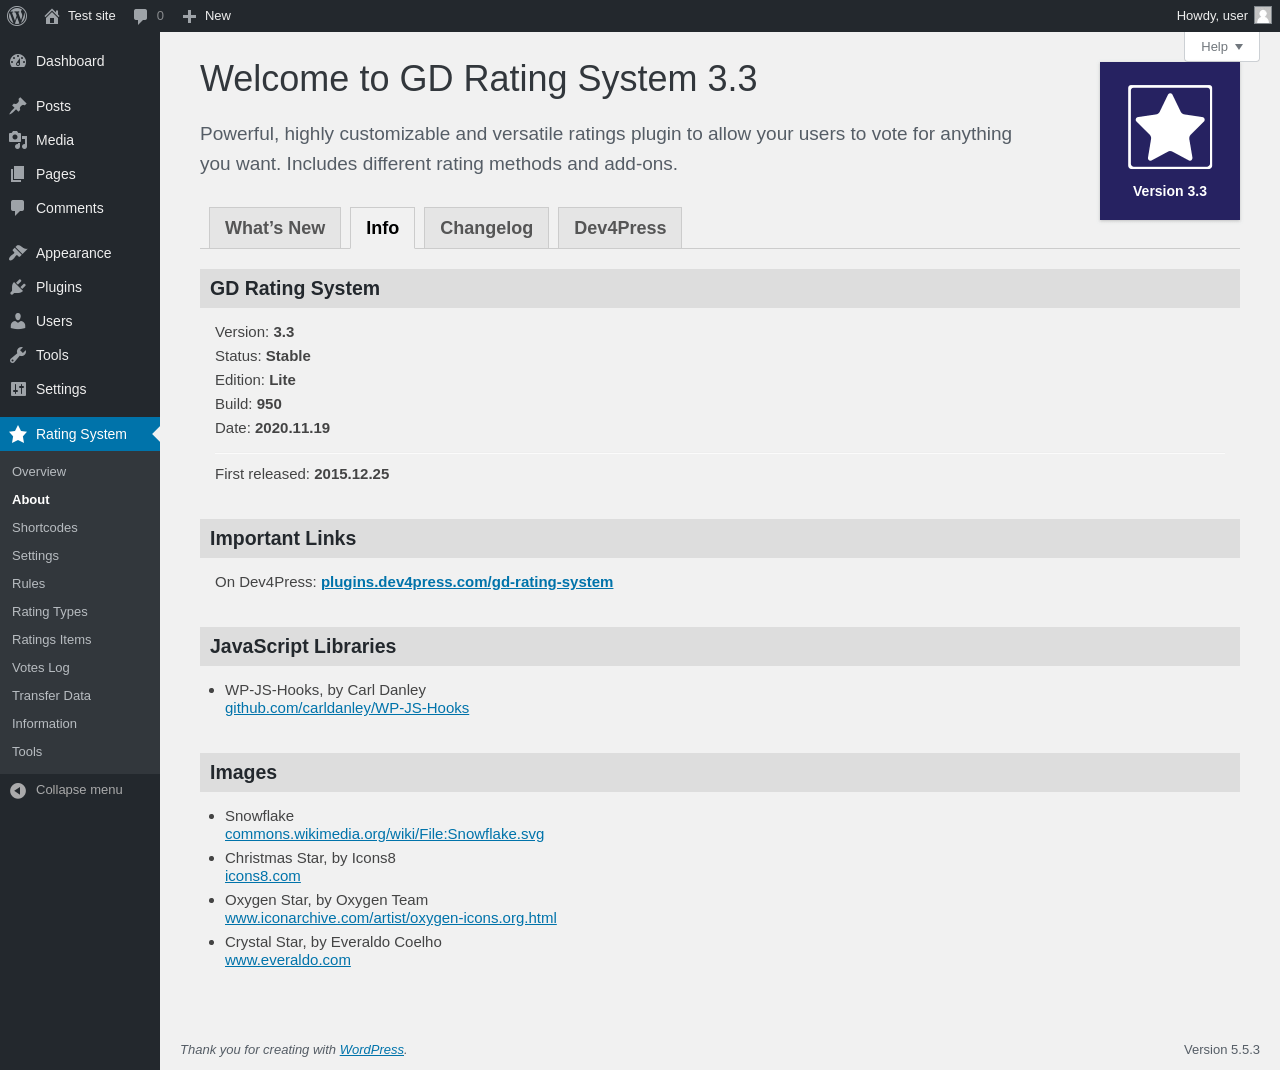1280x1070 pixels.
Task: Visit the www.everaldo.com link
Action: tap(288, 960)
